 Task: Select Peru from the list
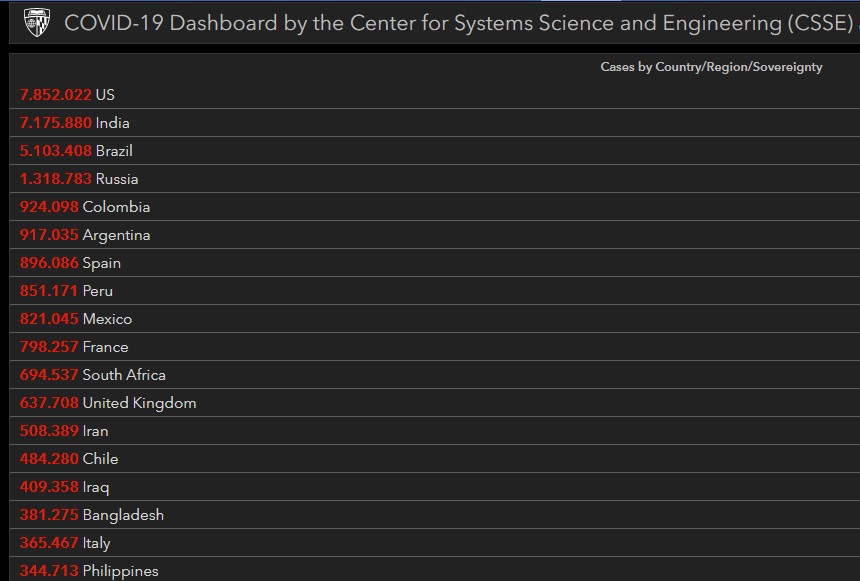click(66, 291)
